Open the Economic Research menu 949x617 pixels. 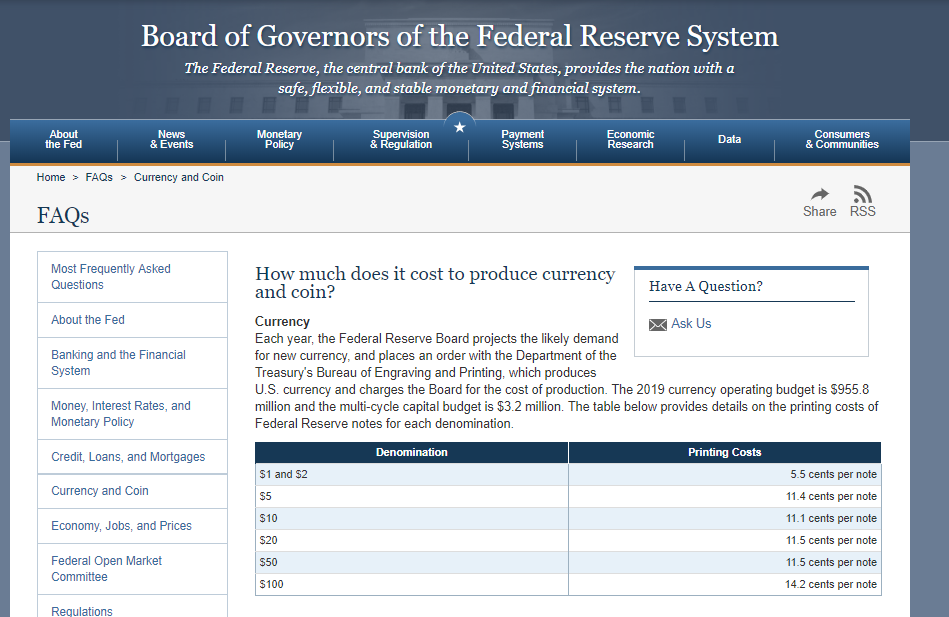630,139
